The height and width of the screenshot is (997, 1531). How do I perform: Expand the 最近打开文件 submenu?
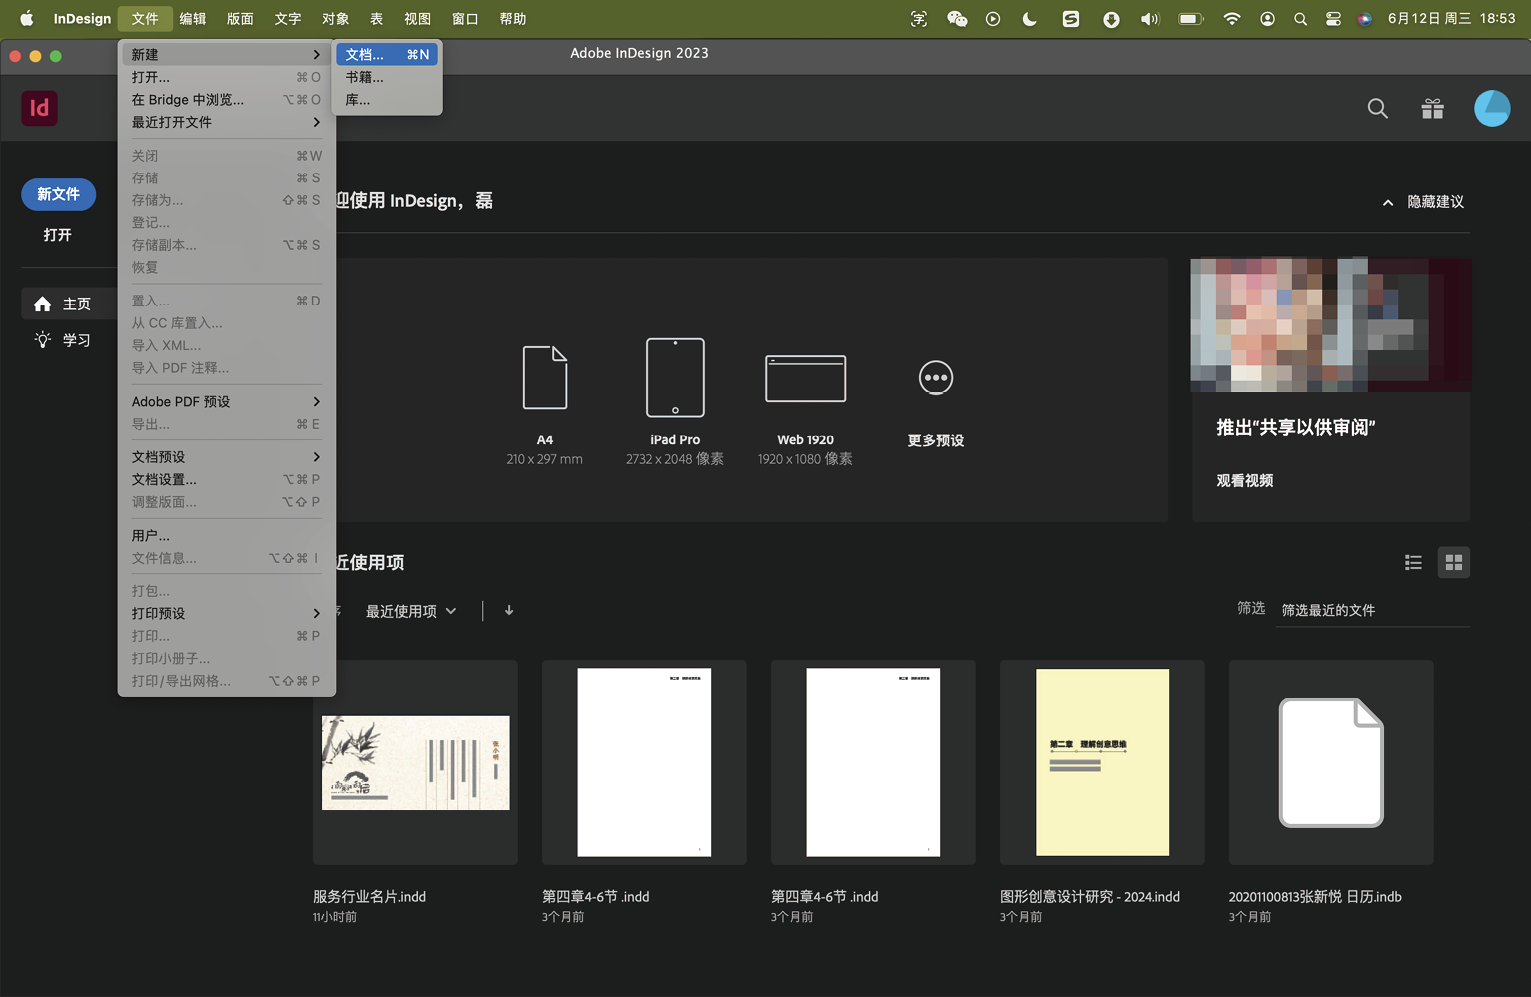pos(225,122)
